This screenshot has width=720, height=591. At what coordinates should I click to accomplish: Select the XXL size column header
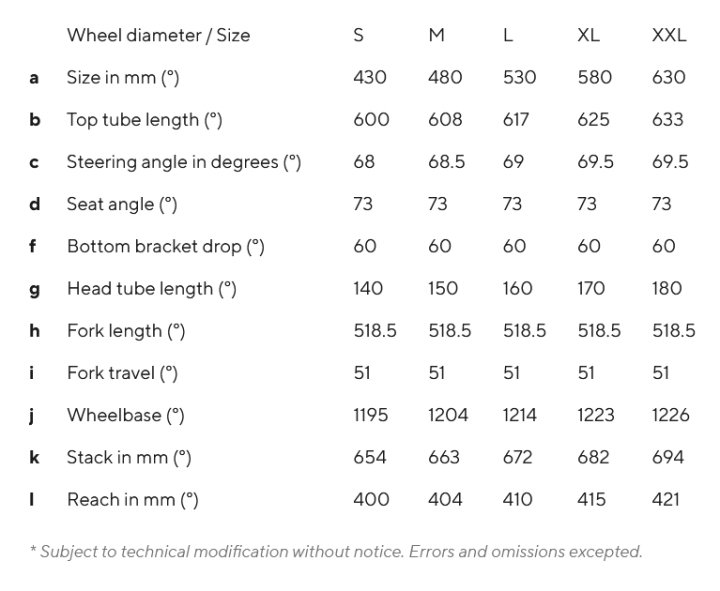pyautogui.click(x=669, y=35)
